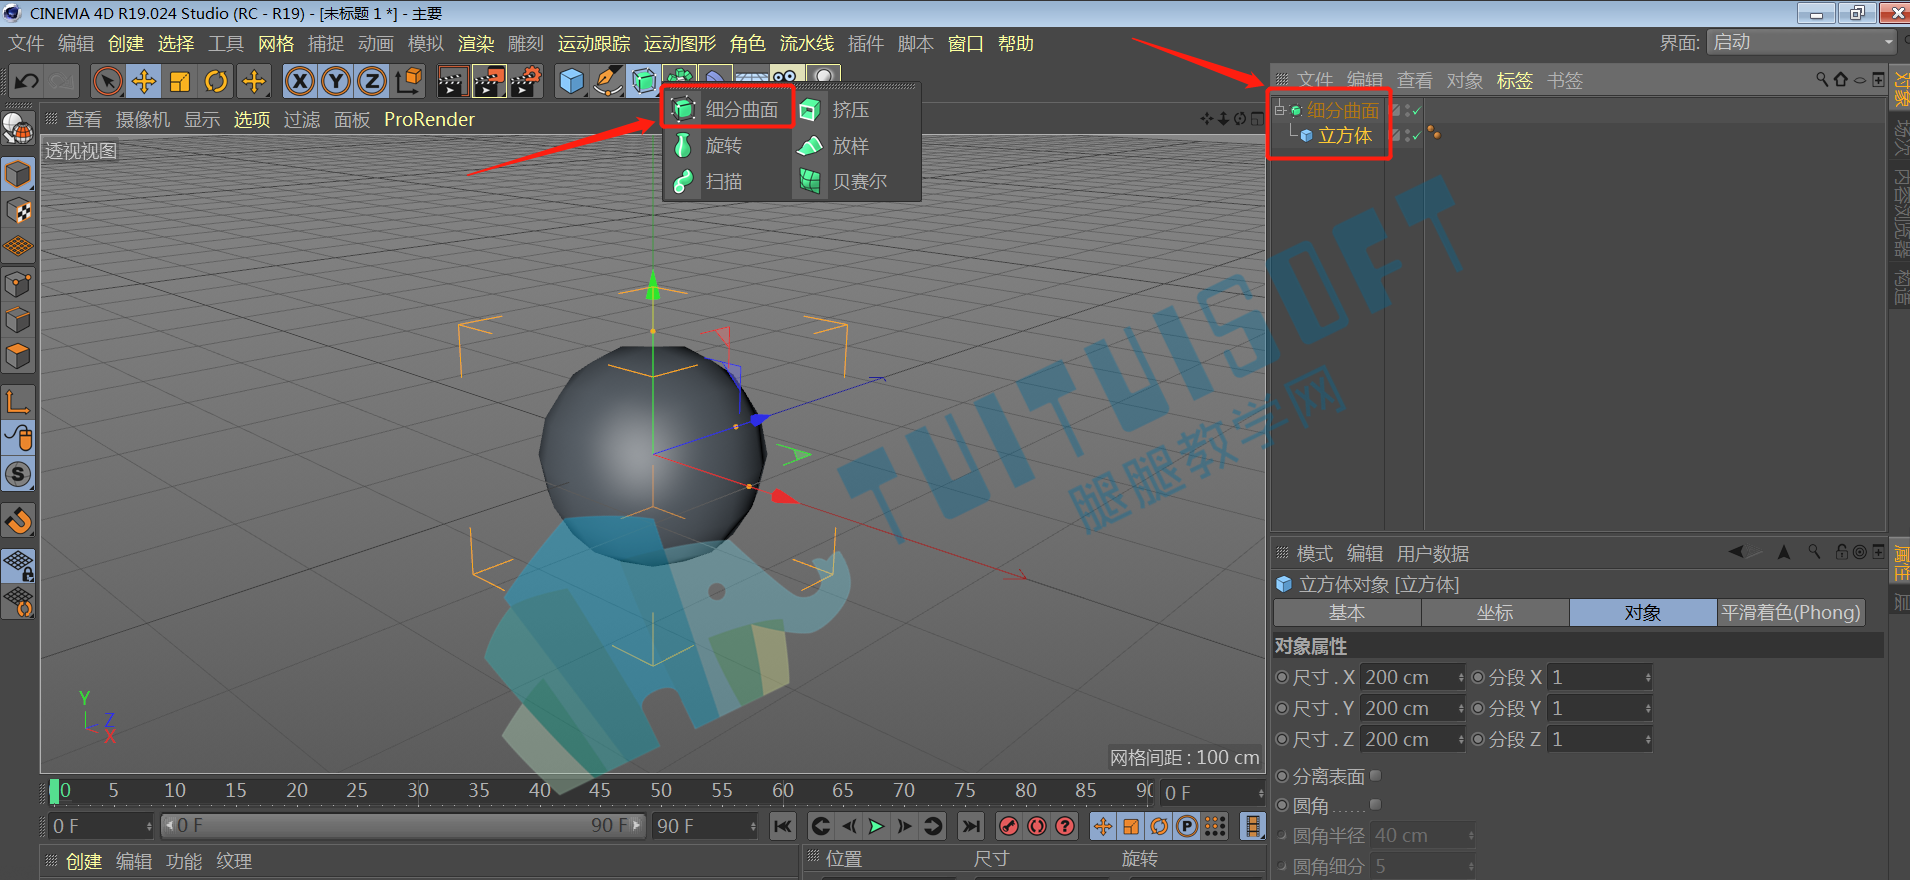Viewport: 1910px width, 880px height.
Task: Click the 0 F–90 F preview range bar
Action: point(404,826)
